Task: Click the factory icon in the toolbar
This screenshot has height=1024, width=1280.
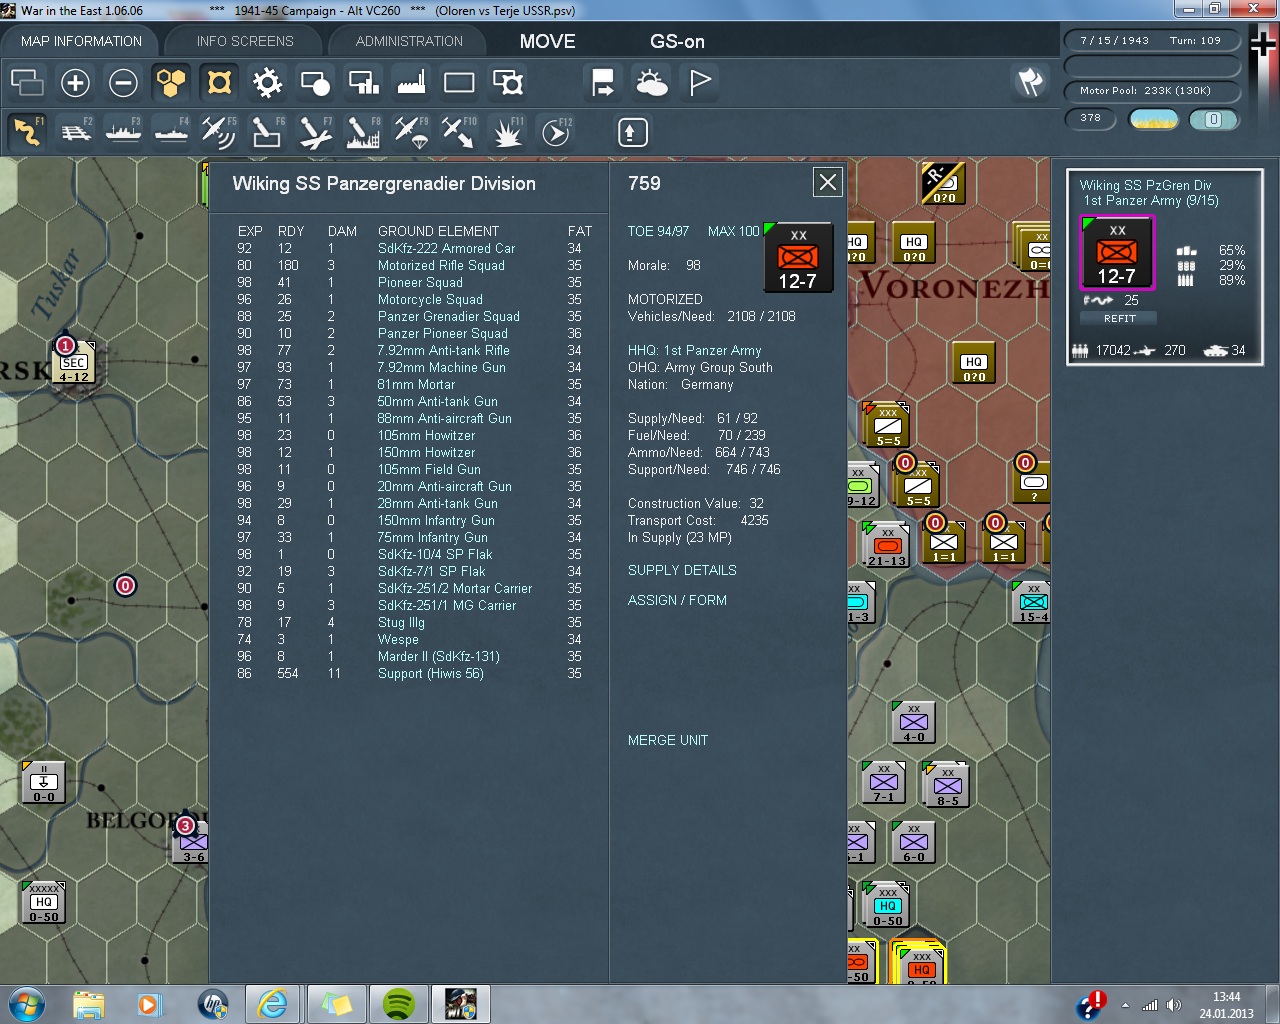Action: tap(411, 82)
